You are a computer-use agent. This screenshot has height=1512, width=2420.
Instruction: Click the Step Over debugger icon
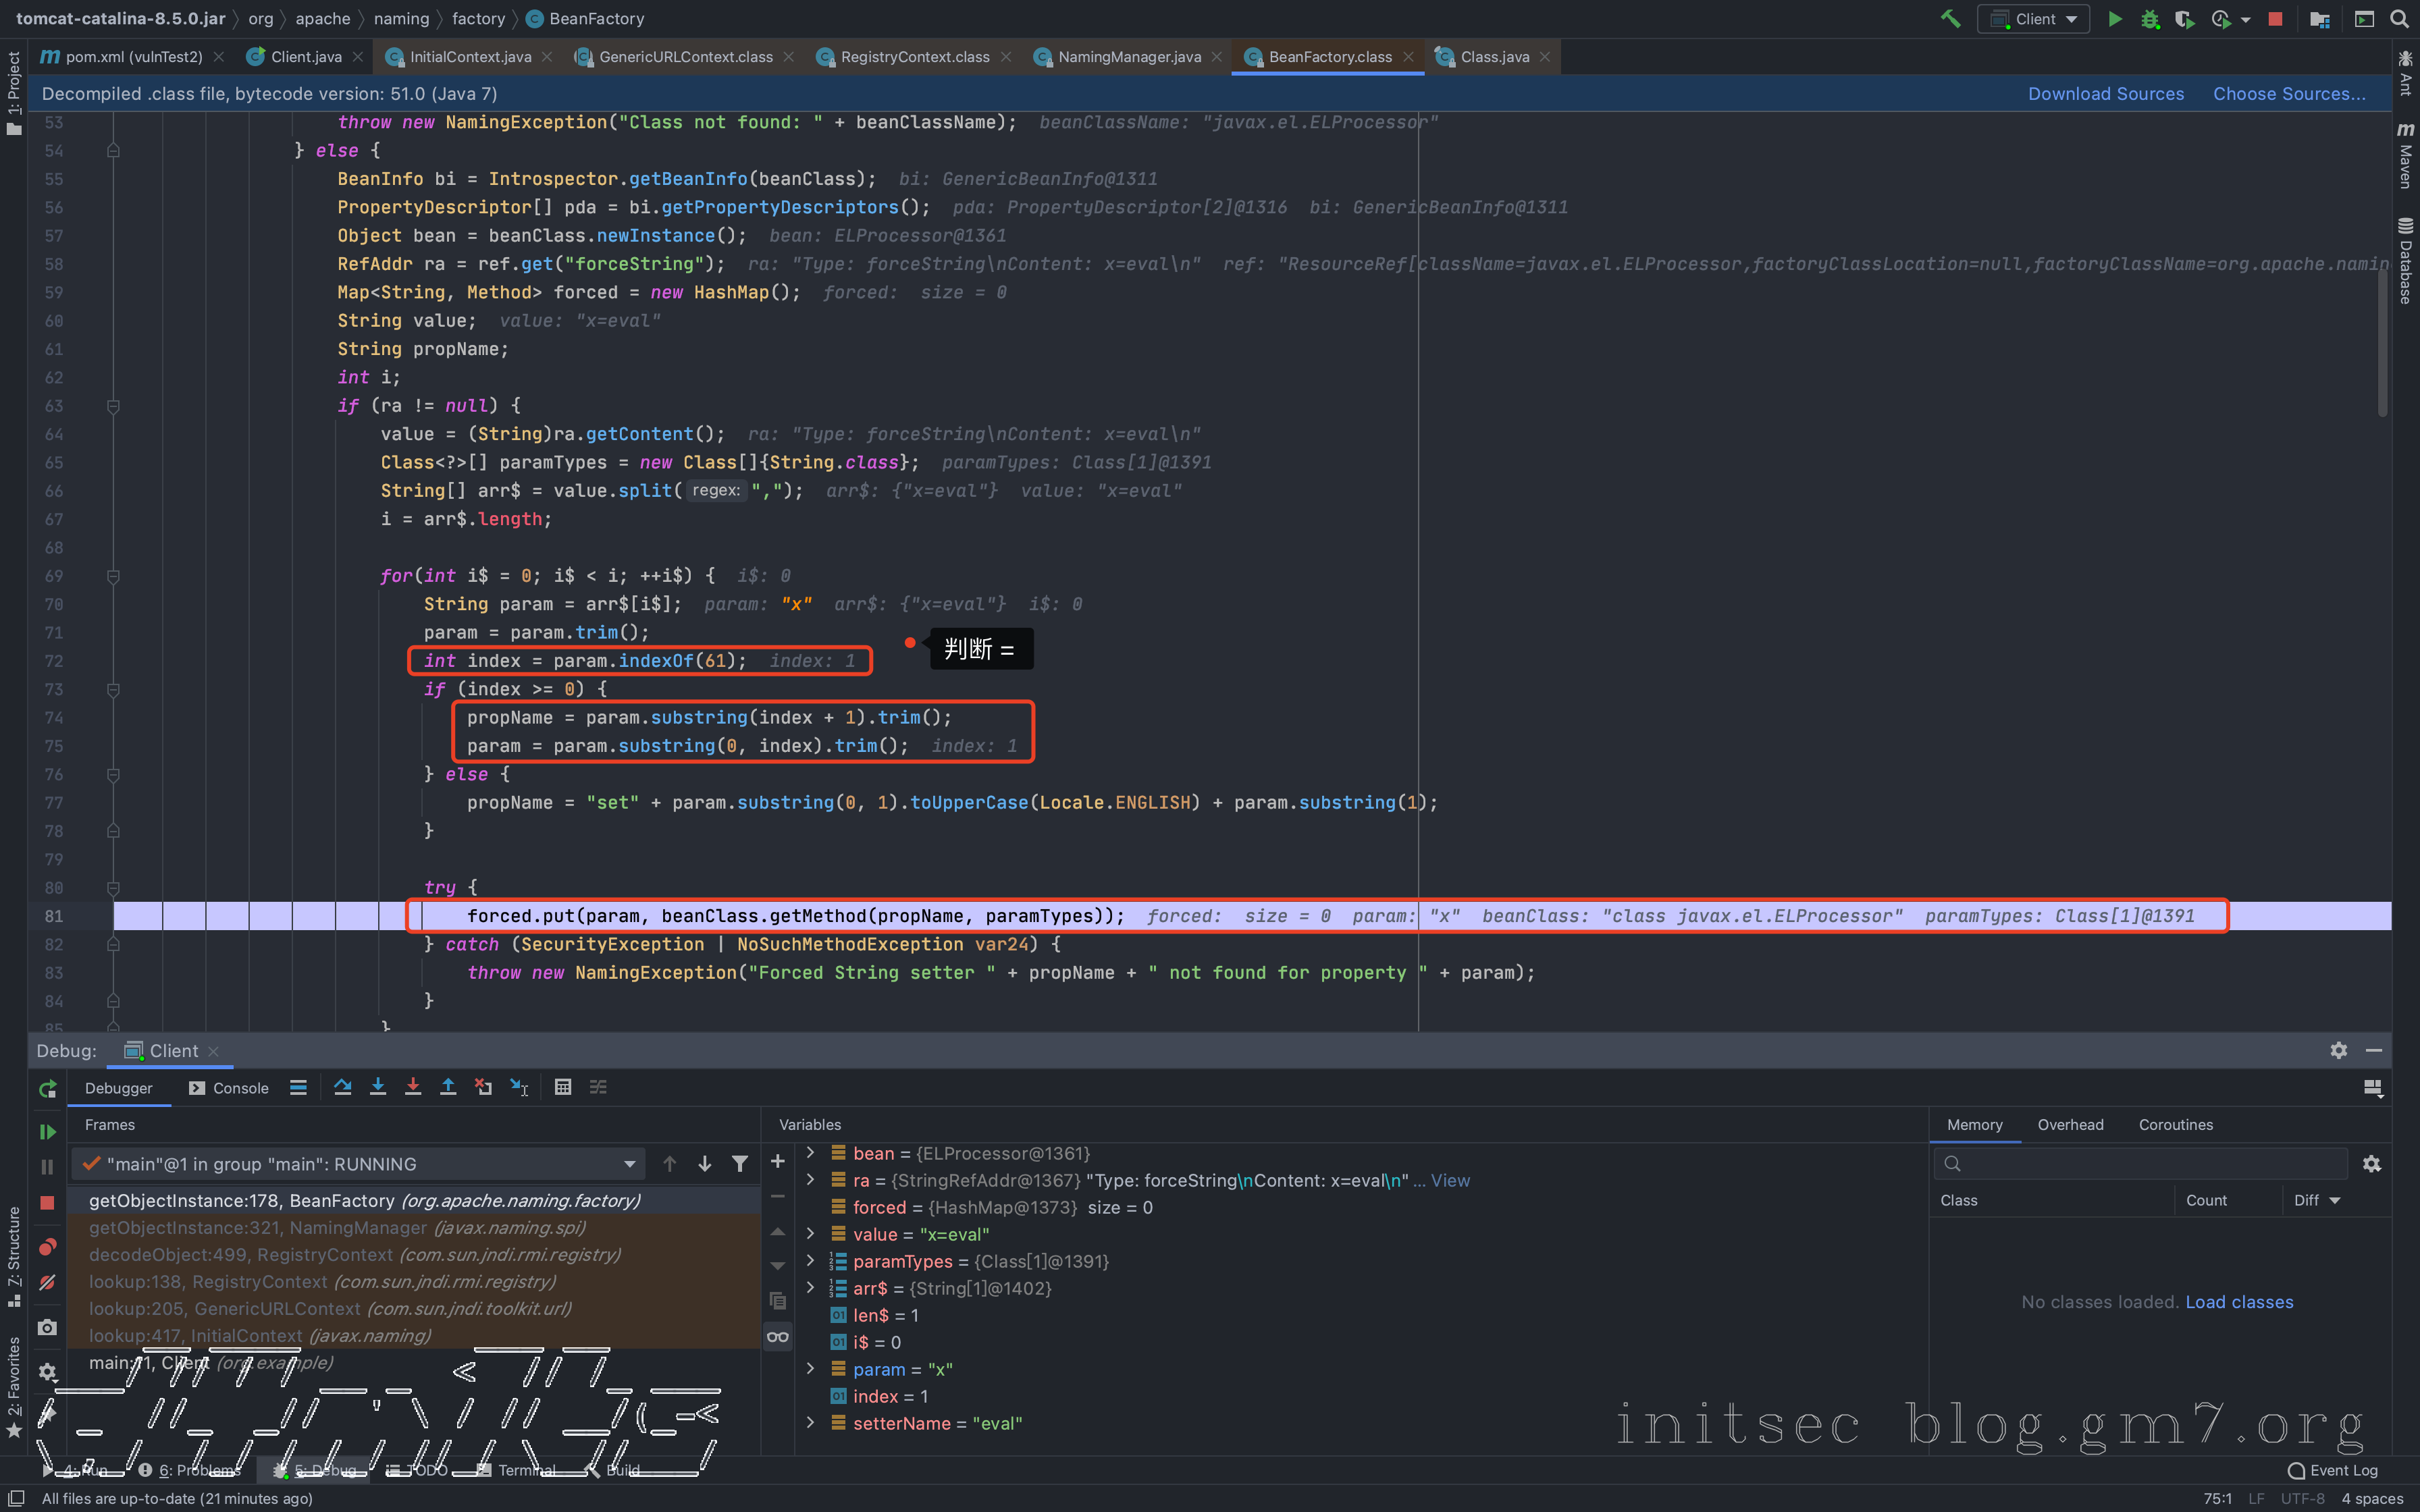(343, 1087)
